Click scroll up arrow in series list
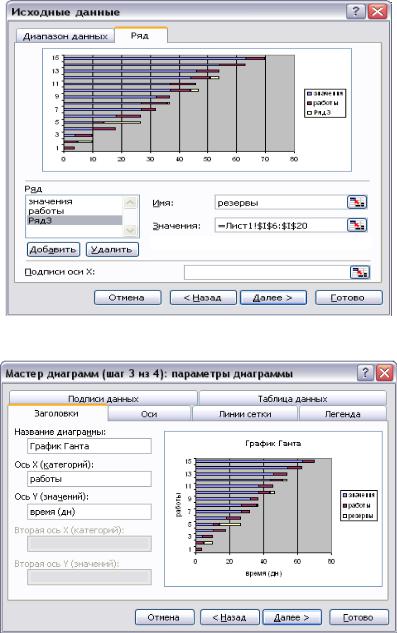The image size is (397, 633). (x=130, y=203)
